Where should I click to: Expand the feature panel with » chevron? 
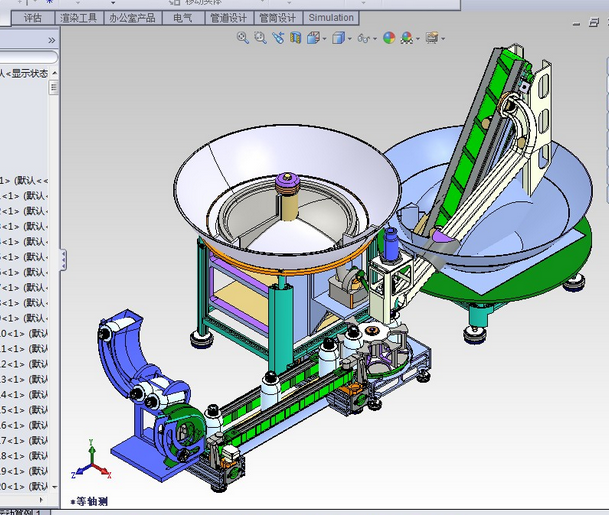coord(52,40)
